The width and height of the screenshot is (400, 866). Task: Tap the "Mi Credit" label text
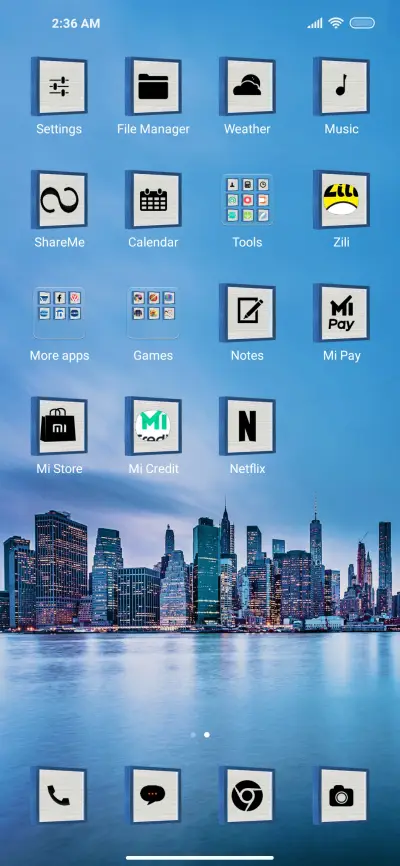click(x=154, y=469)
